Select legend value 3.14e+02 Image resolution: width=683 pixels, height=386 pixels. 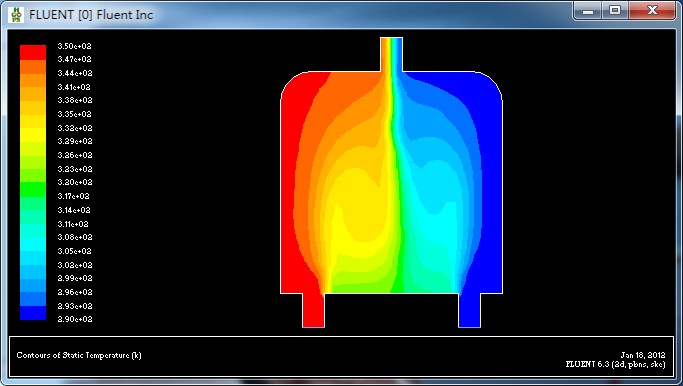pos(74,210)
